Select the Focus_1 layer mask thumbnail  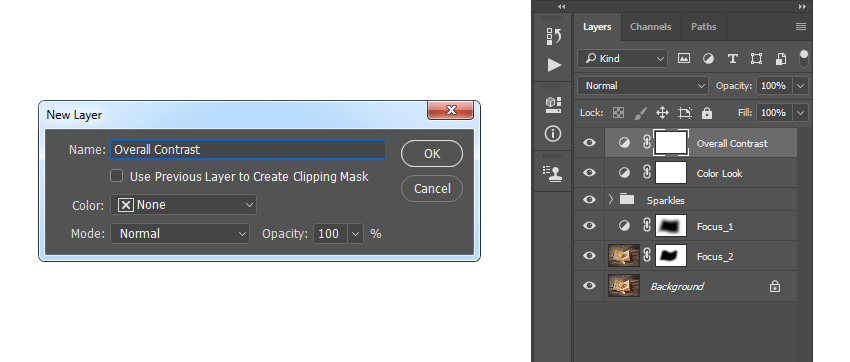pos(671,226)
